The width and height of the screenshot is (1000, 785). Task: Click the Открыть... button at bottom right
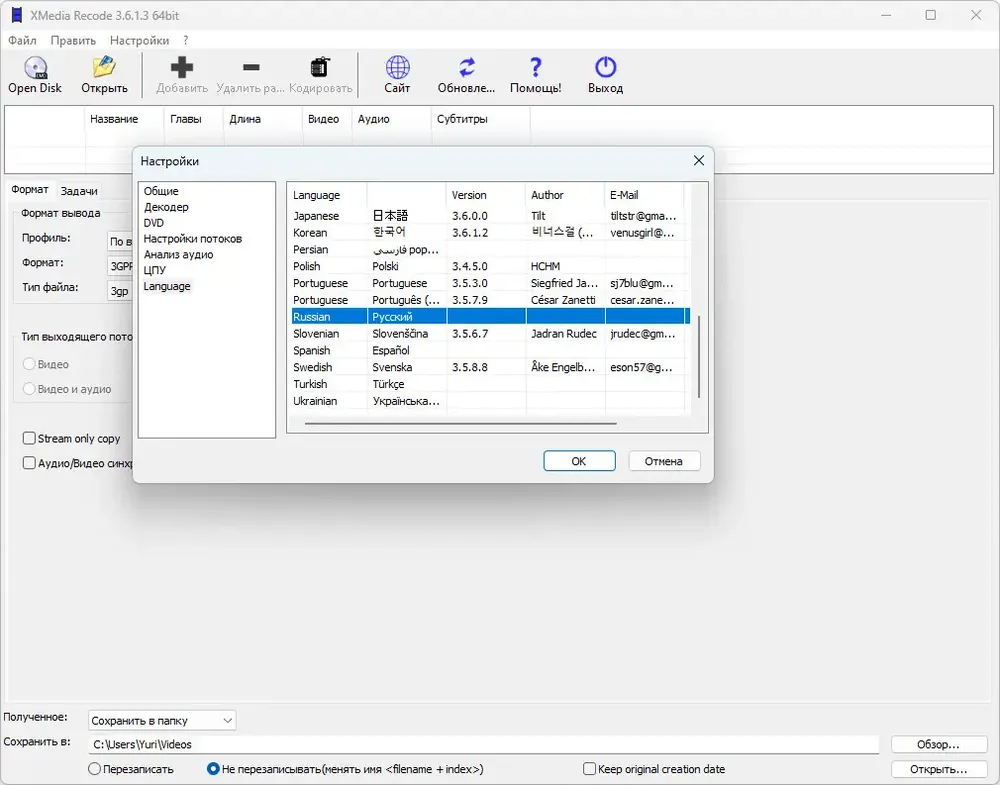[x=939, y=769]
